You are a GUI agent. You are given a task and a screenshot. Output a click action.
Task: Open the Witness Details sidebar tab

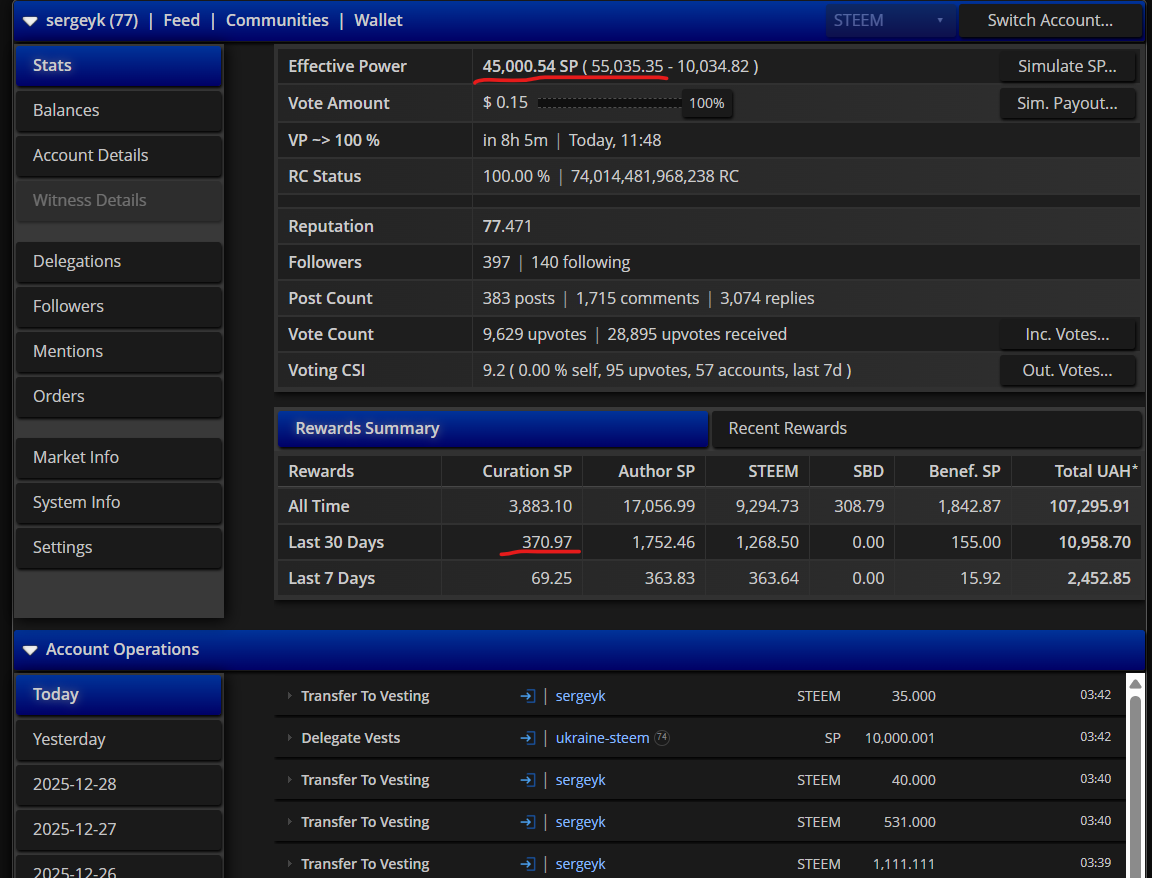click(119, 200)
